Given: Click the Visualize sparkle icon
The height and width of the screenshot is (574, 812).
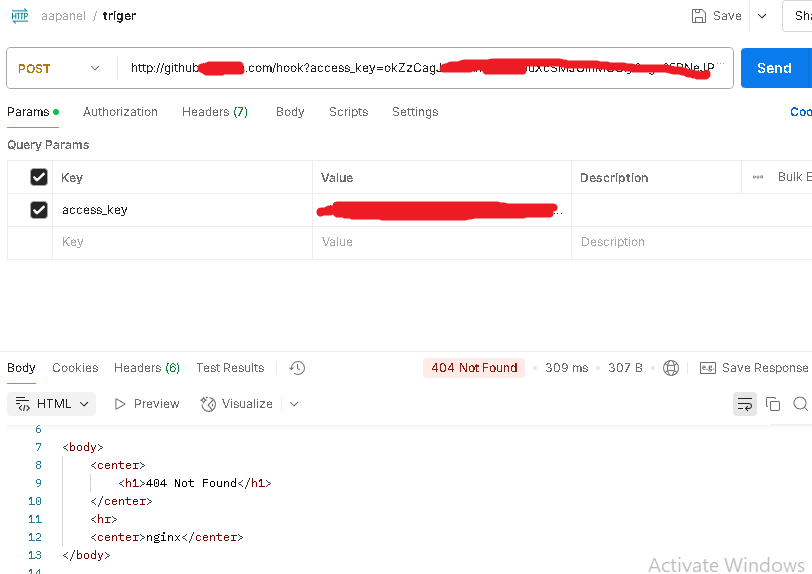Looking at the screenshot, I should click(x=208, y=404).
